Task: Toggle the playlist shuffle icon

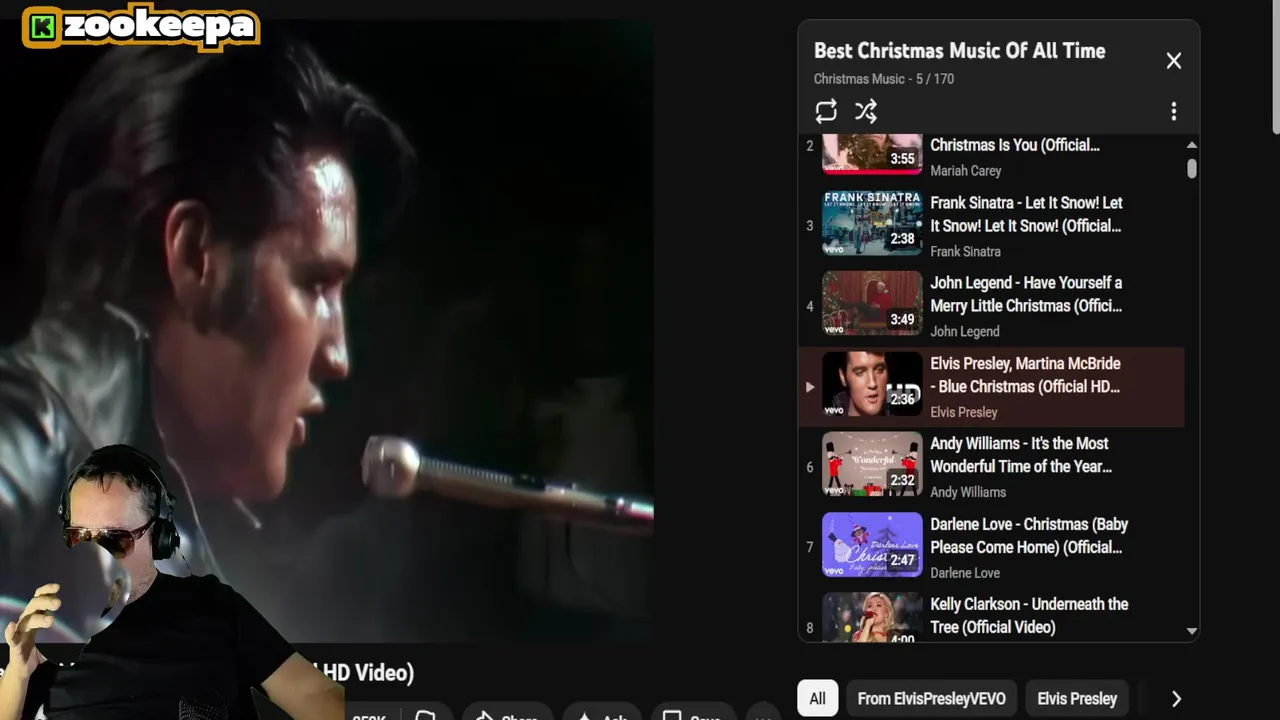Action: tap(866, 111)
